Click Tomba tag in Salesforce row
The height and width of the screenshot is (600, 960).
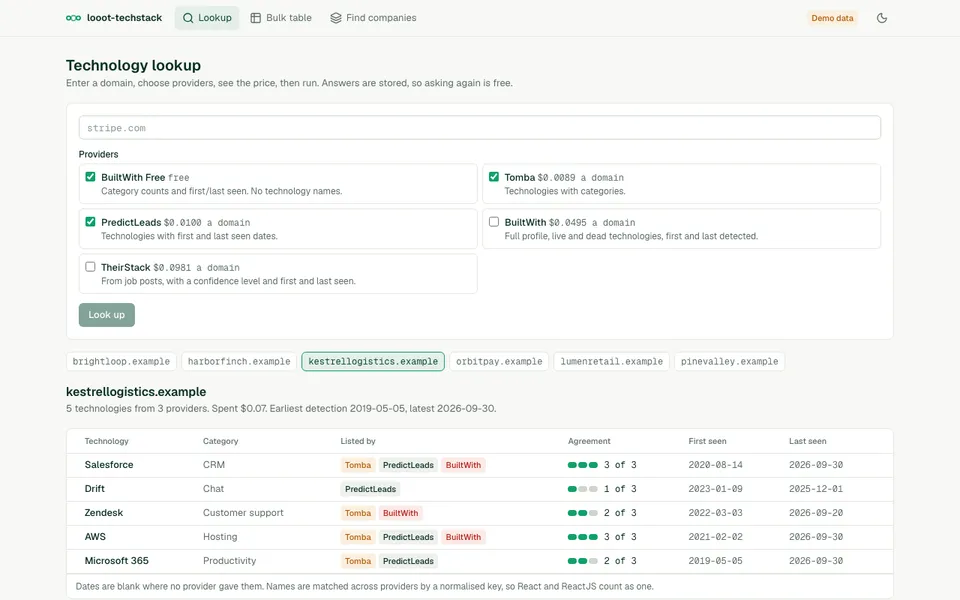click(x=358, y=465)
